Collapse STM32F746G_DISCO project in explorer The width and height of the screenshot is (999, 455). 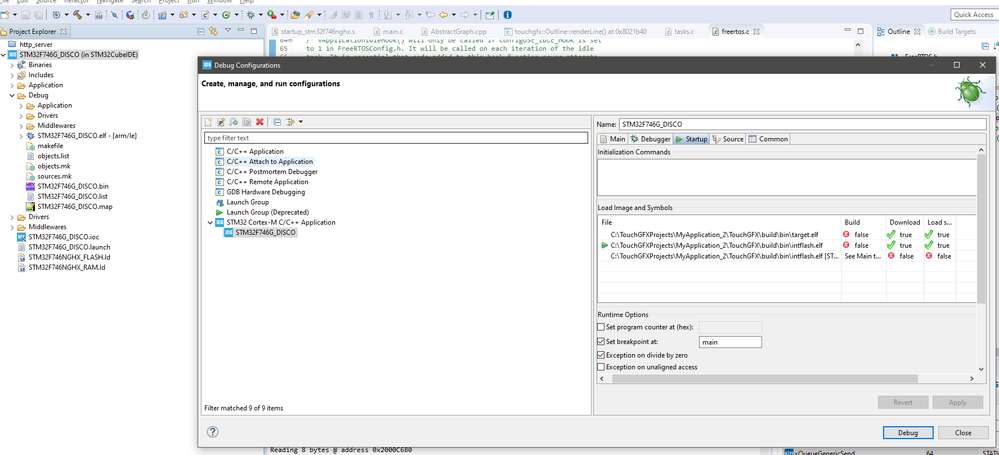tap(4, 55)
